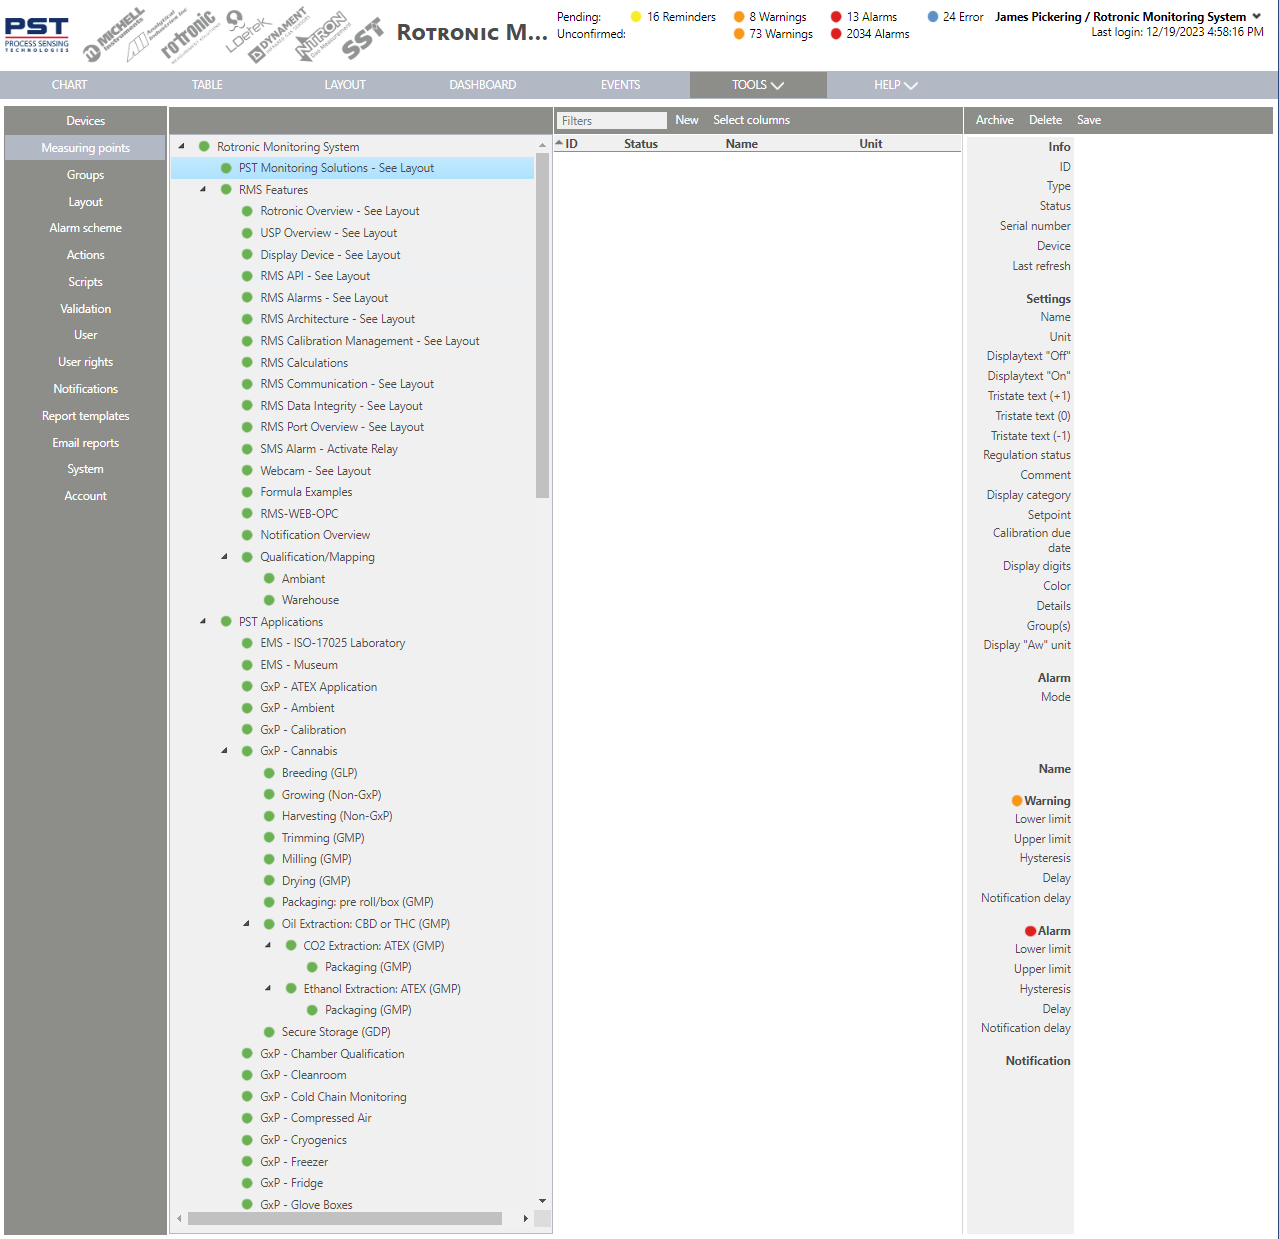Click green status dot of Rotronic Monitoring System
1279x1239 pixels.
(x=204, y=146)
